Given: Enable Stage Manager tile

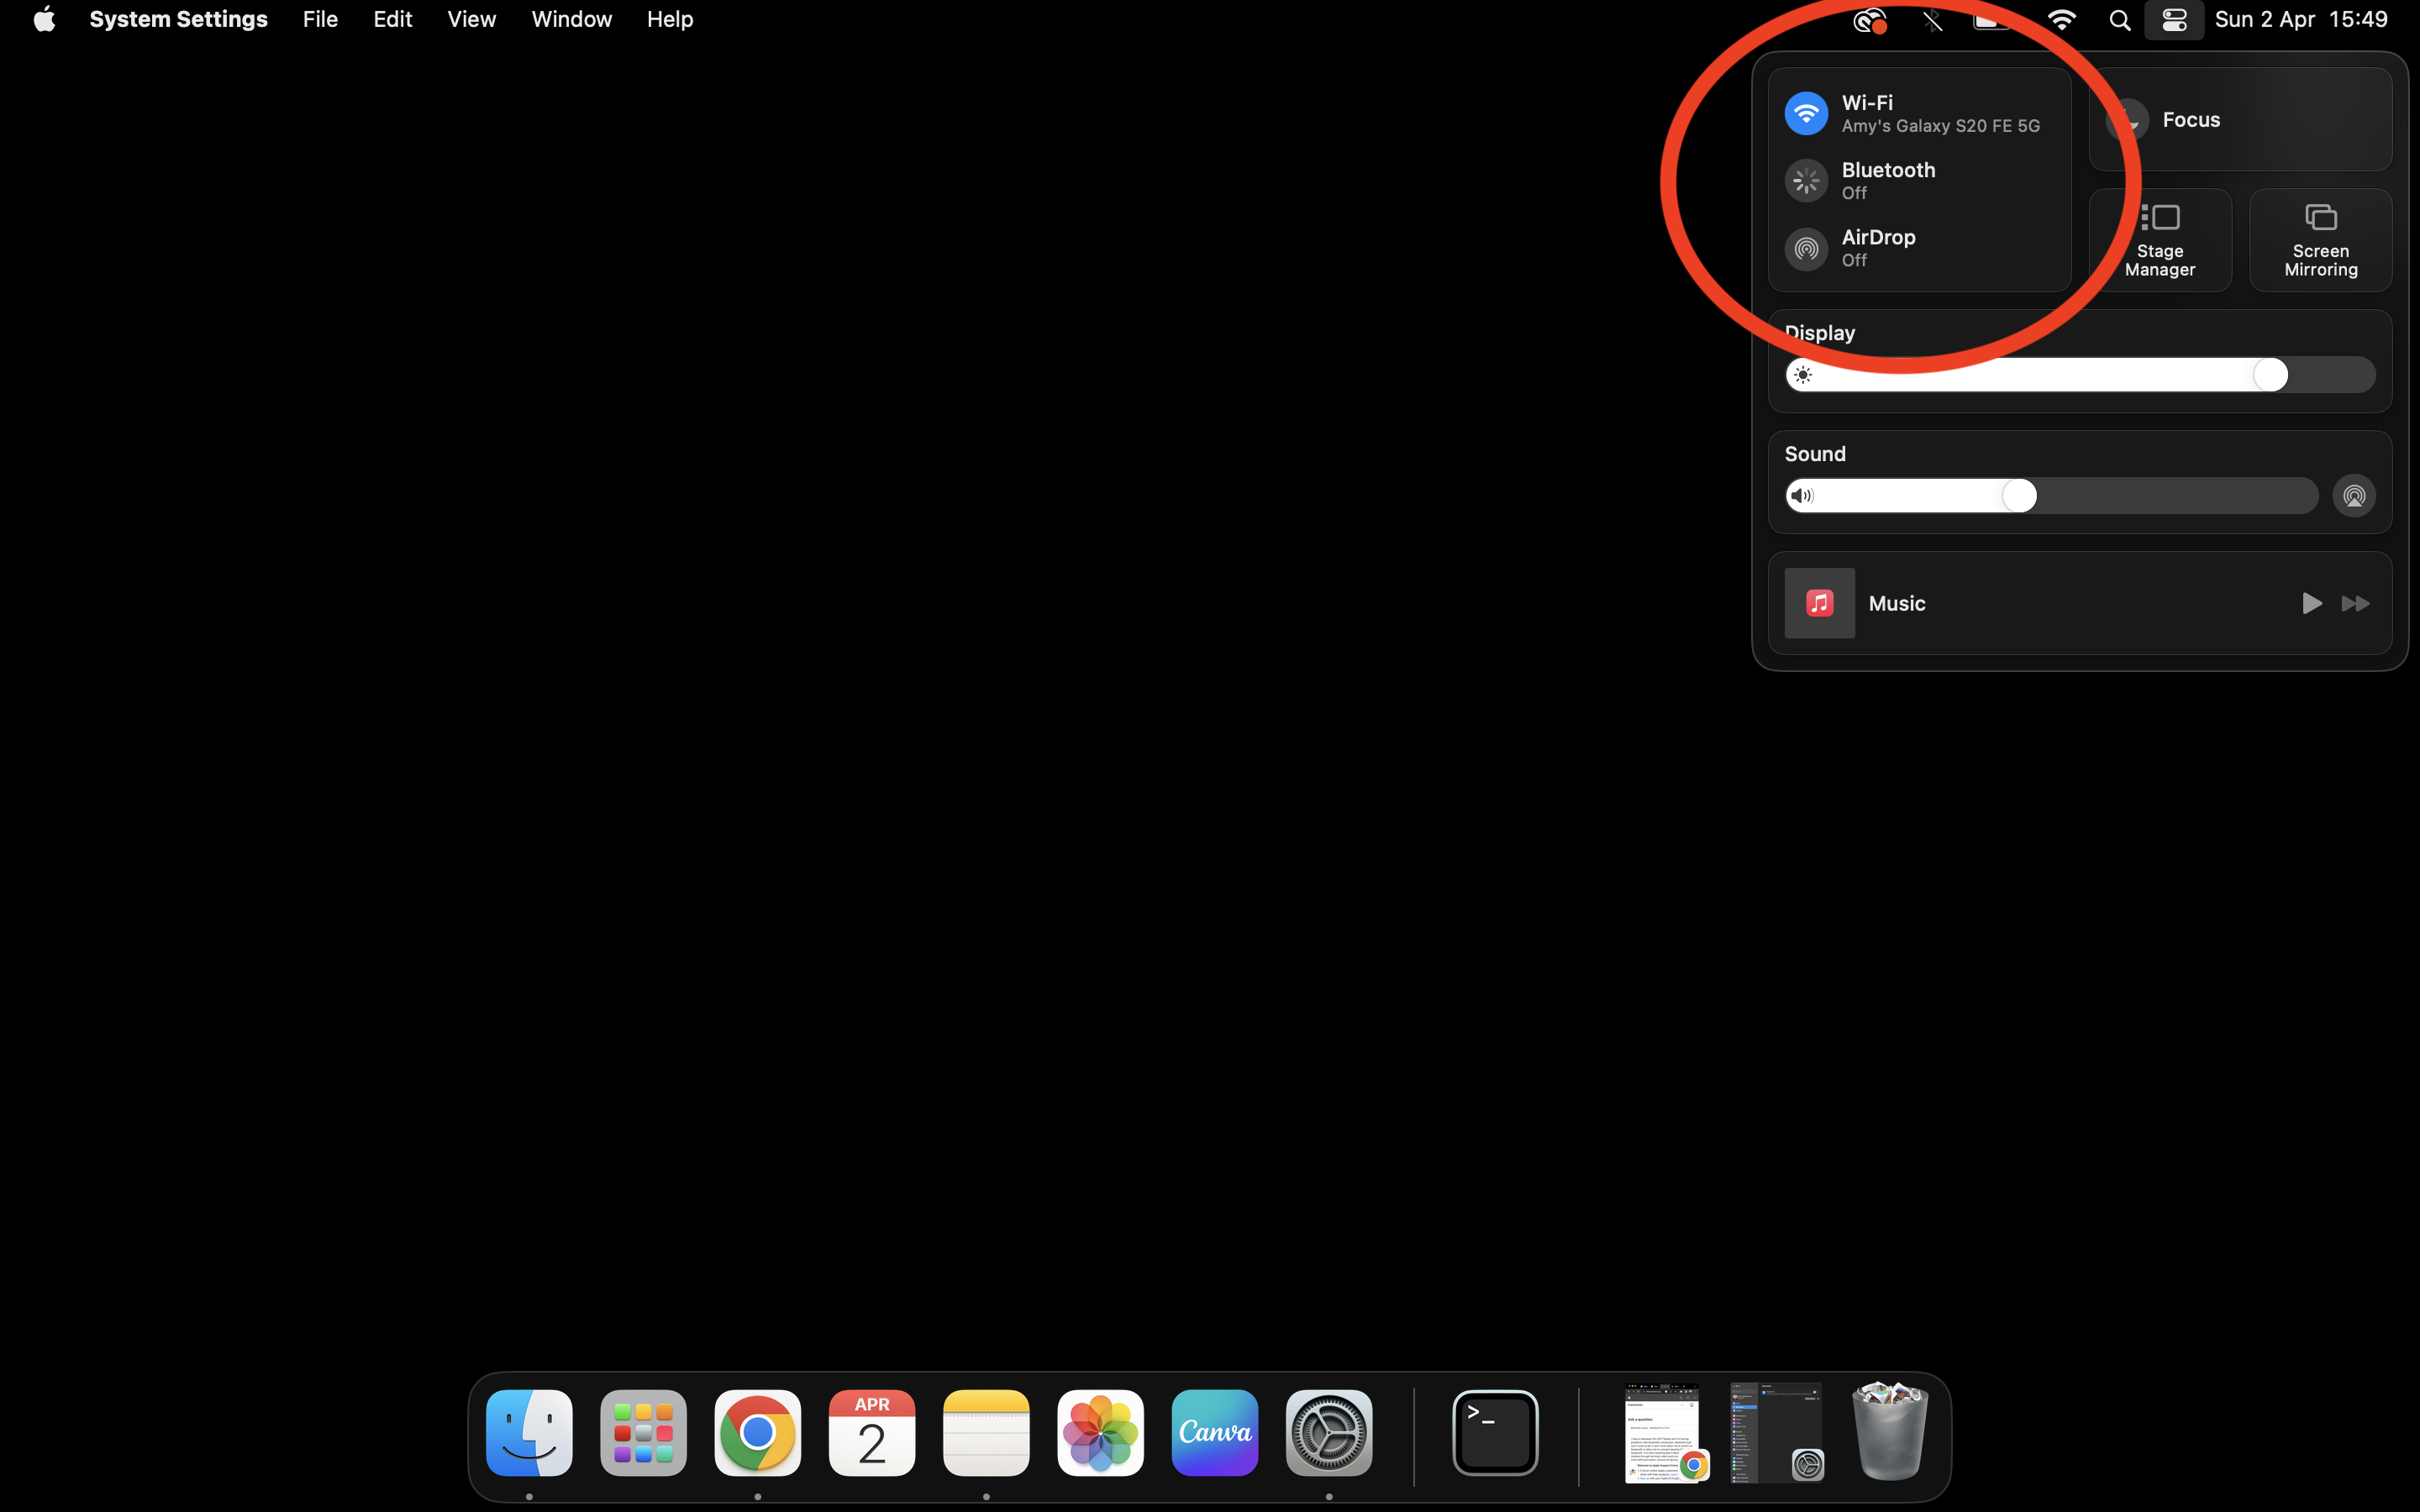Looking at the screenshot, I should coord(2160,241).
